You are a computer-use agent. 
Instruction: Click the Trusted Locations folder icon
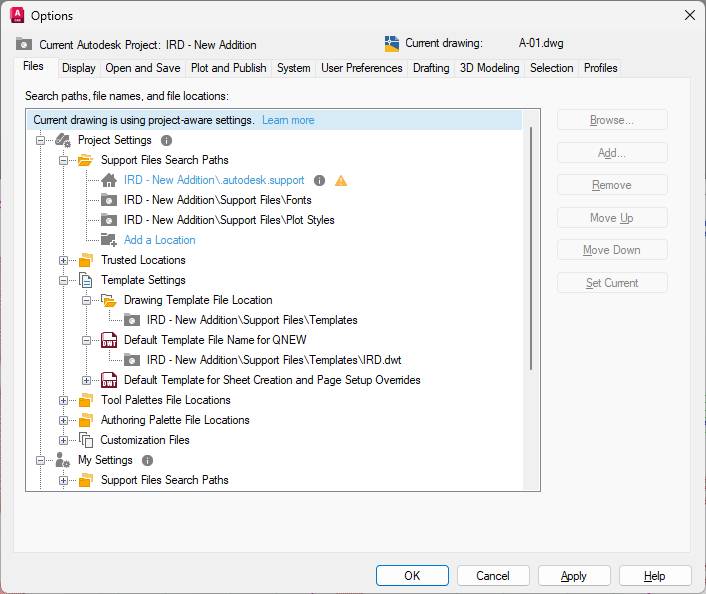(85, 260)
